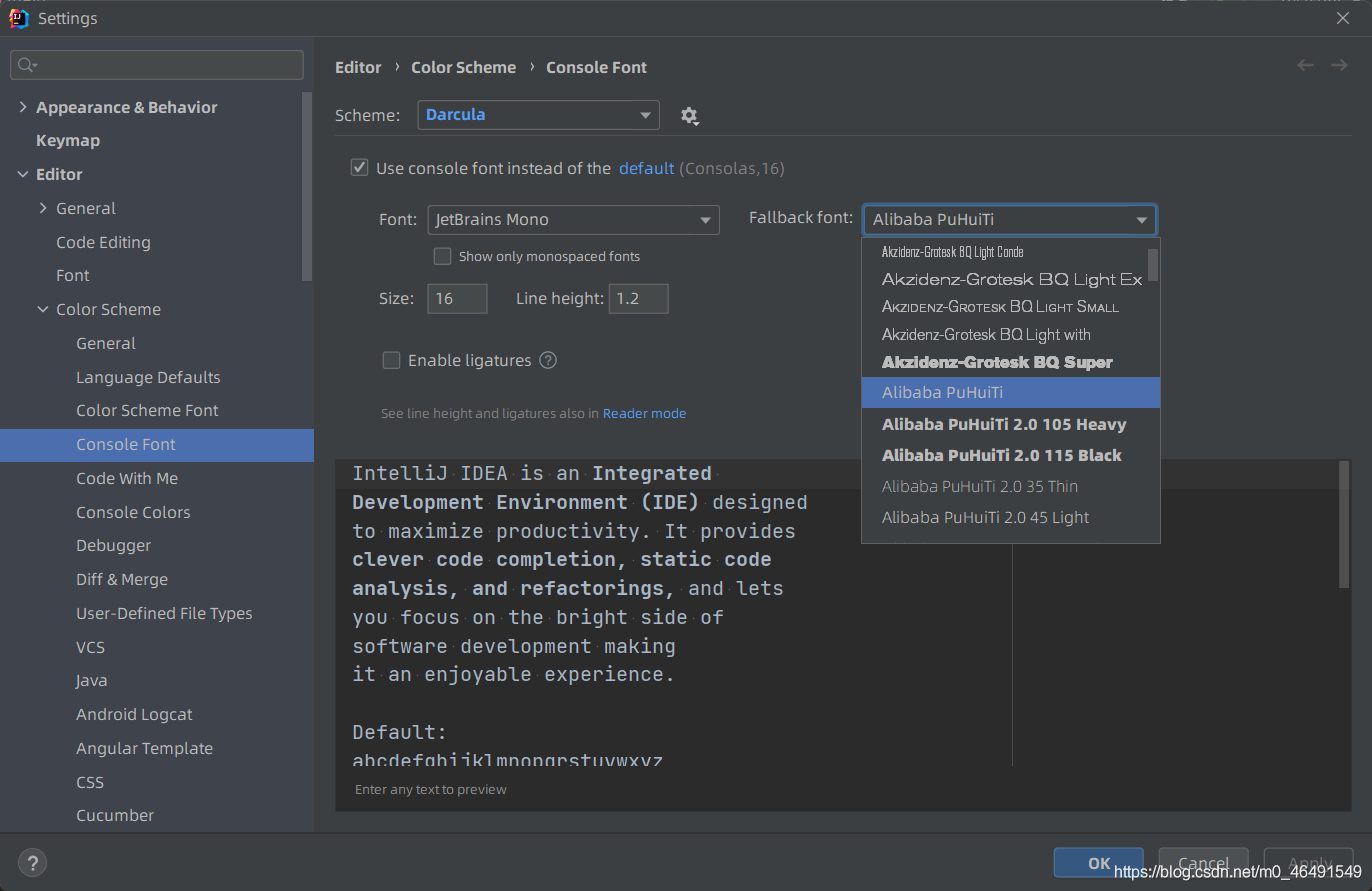Viewport: 1372px width, 891px height.
Task: Select Akzidenz-Grotesk BQ Light with font
Action: [x=1004, y=335]
